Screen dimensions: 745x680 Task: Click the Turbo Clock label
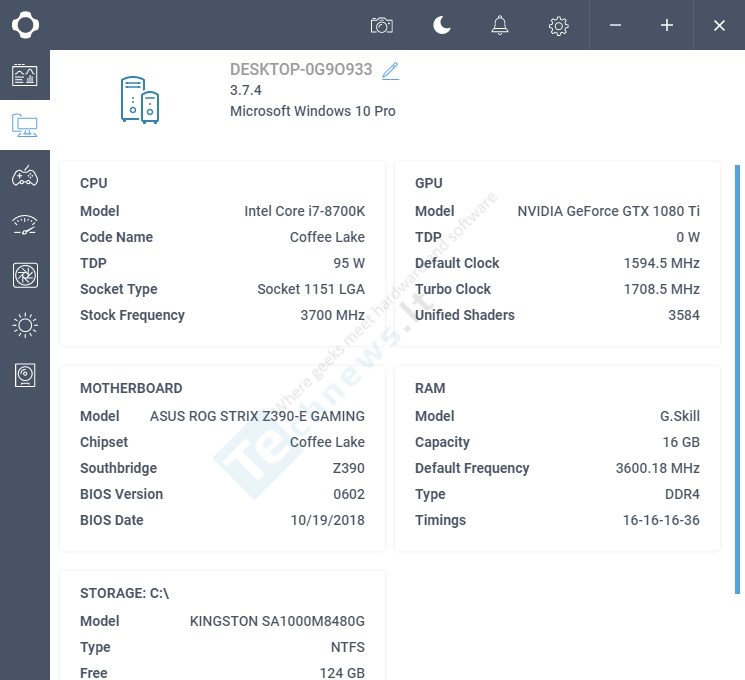(453, 289)
